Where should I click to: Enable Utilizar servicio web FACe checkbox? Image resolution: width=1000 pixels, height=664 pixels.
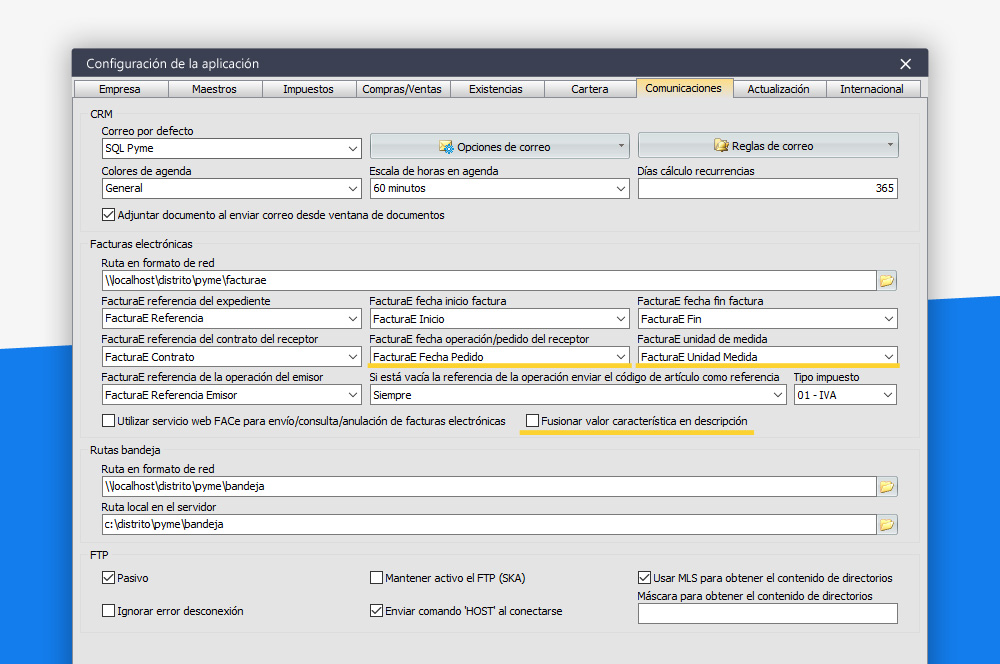click(109, 421)
